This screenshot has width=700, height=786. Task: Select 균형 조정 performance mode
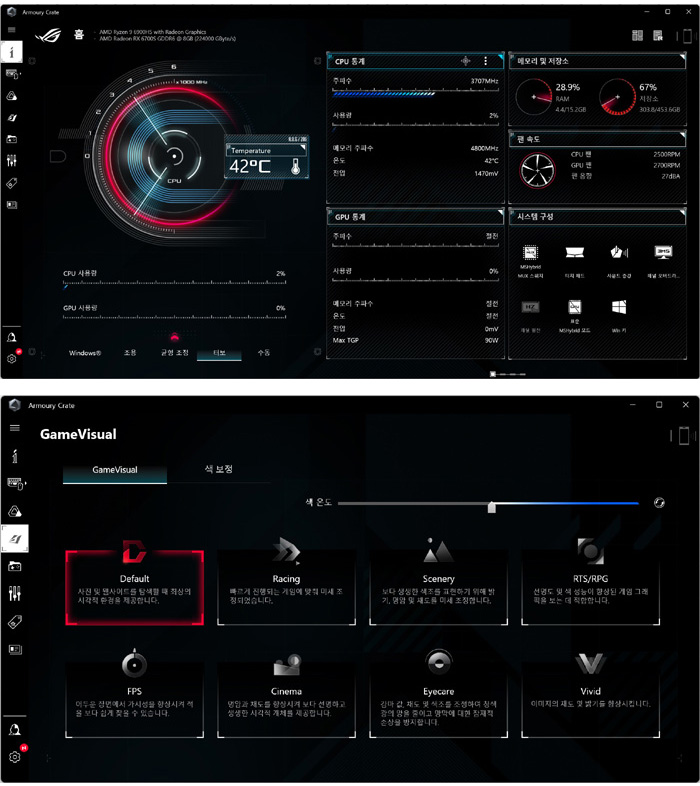coord(174,353)
